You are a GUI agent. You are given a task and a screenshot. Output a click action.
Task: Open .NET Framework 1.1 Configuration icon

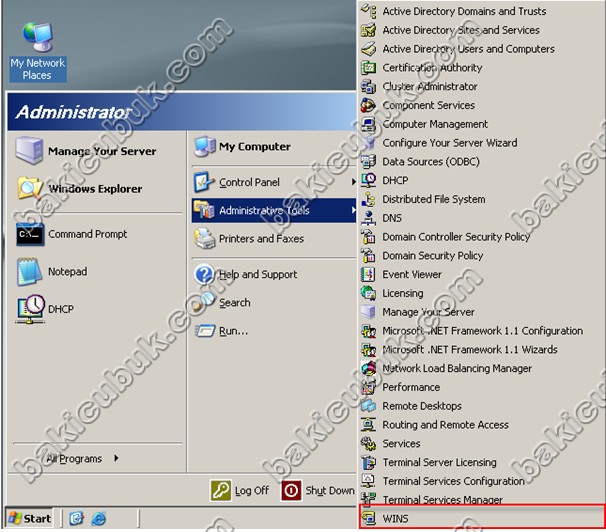pos(369,331)
